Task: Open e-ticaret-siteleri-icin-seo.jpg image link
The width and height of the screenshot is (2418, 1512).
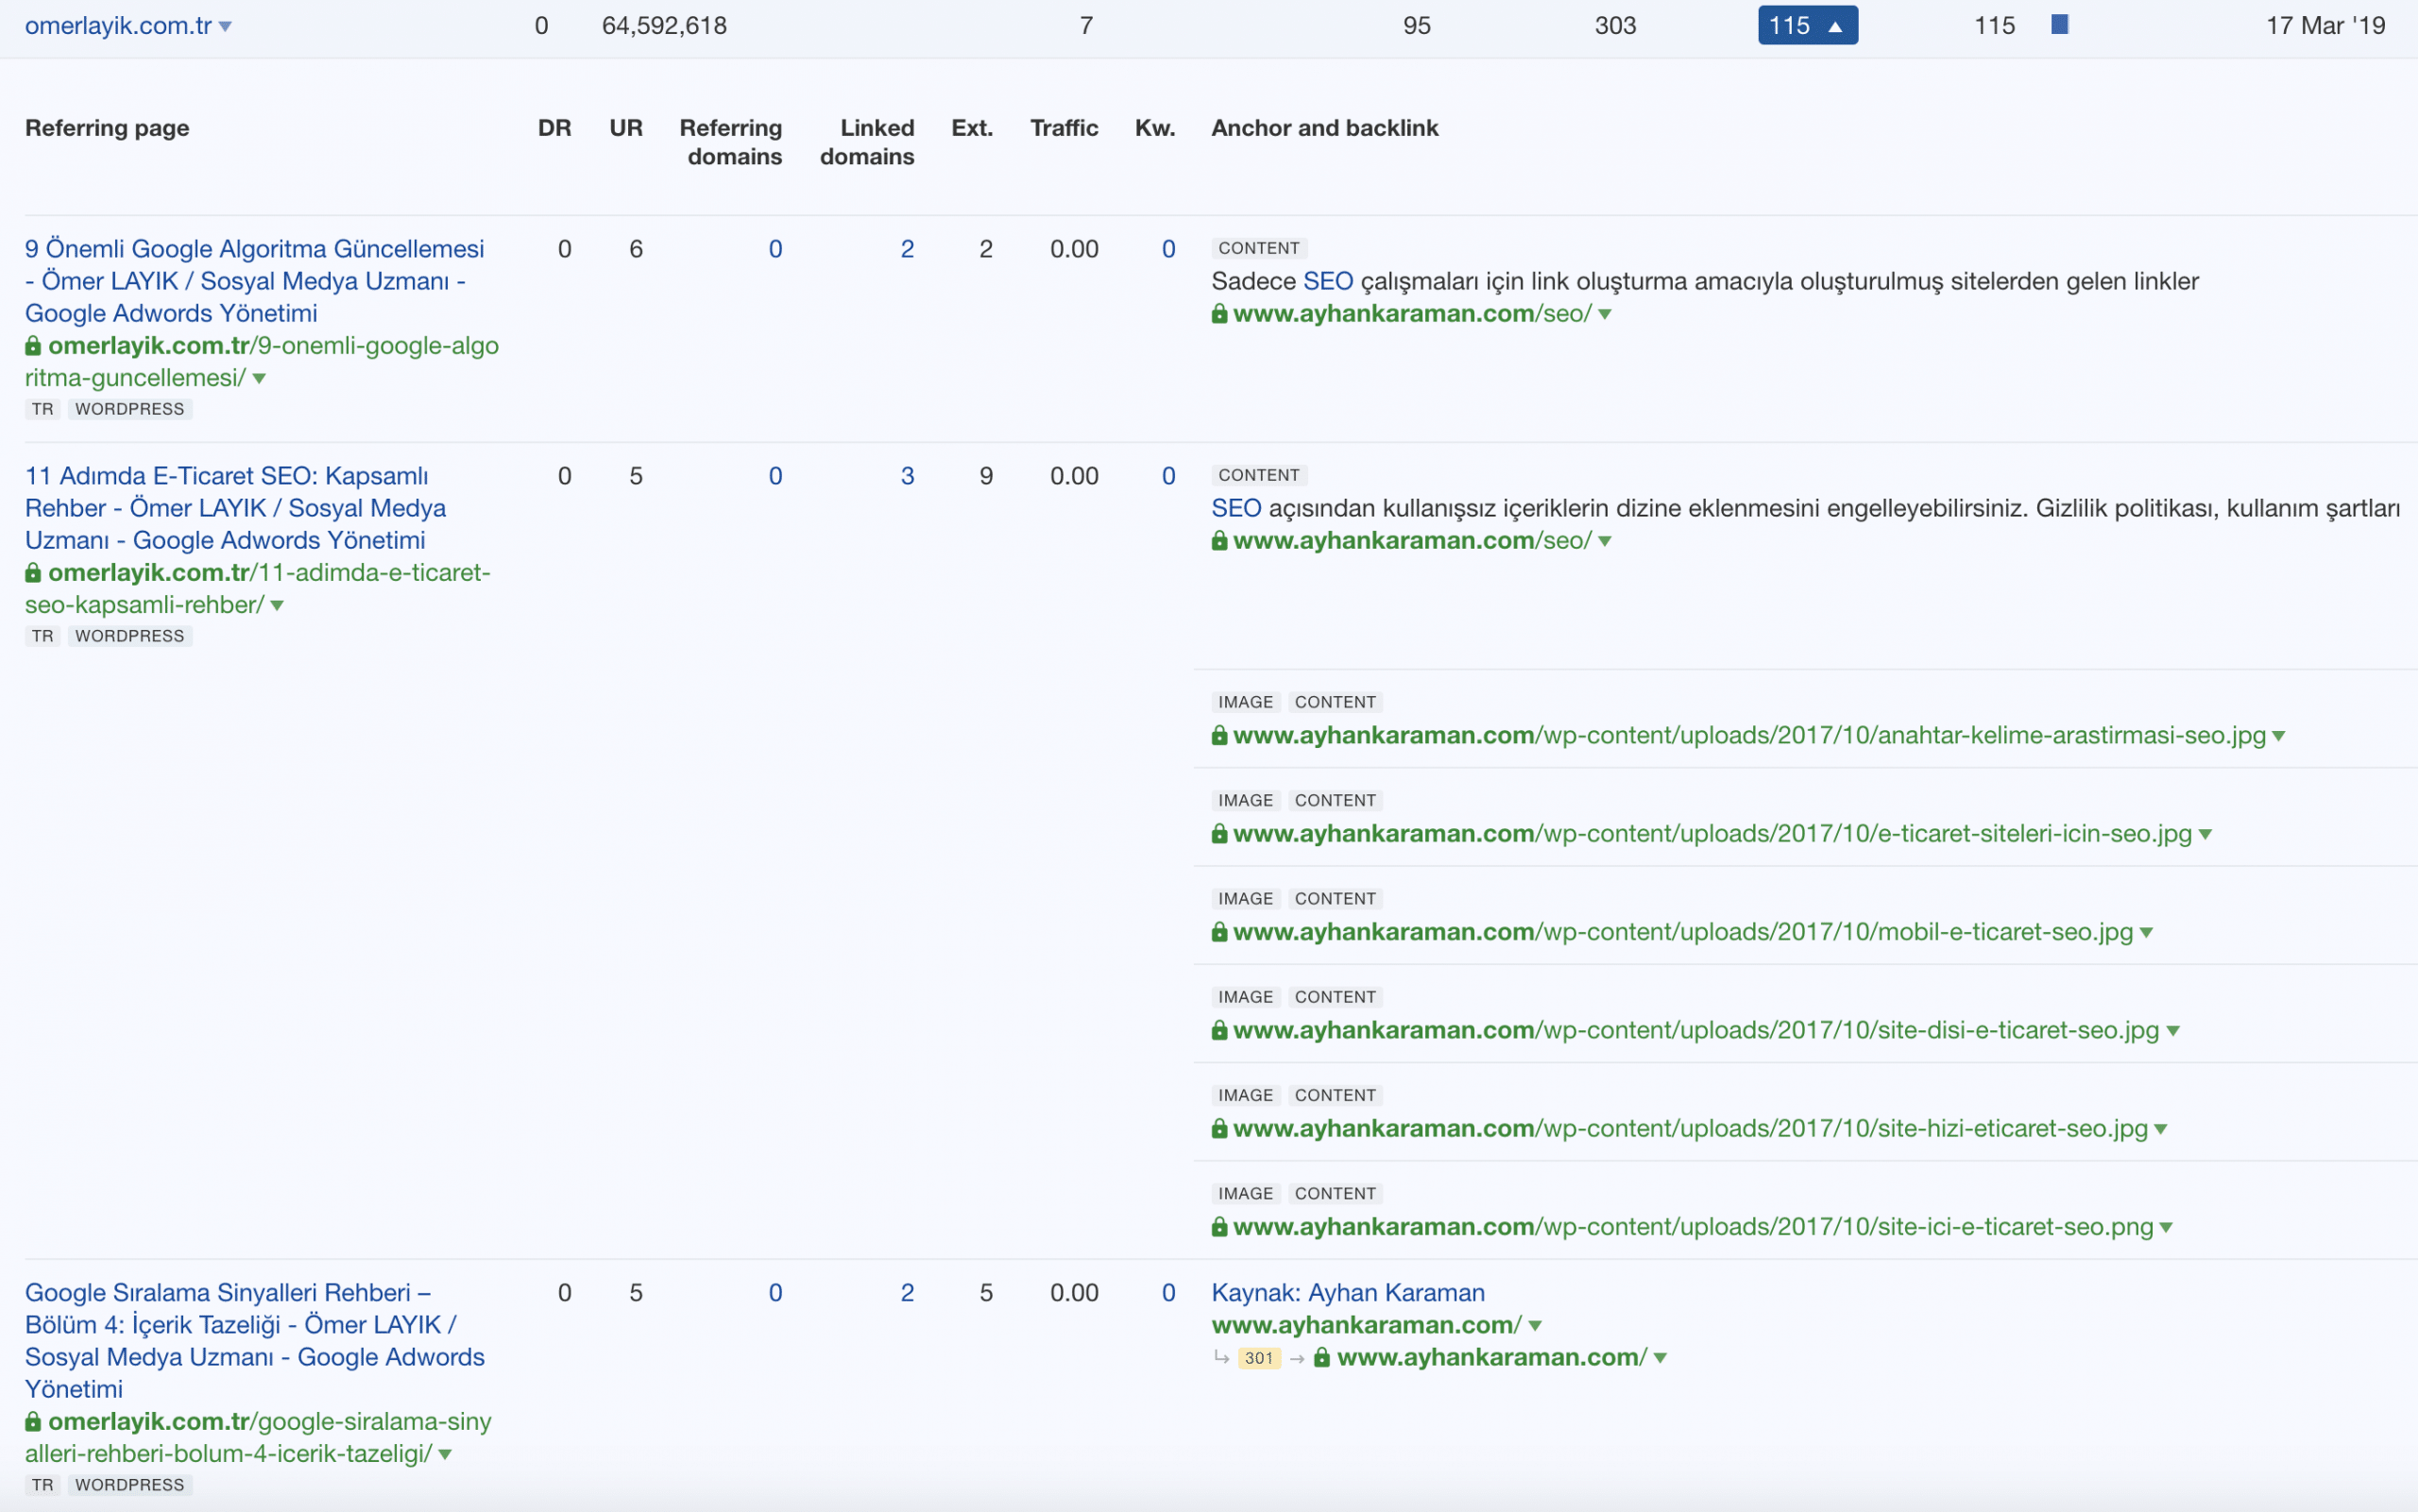Action: tap(1712, 833)
